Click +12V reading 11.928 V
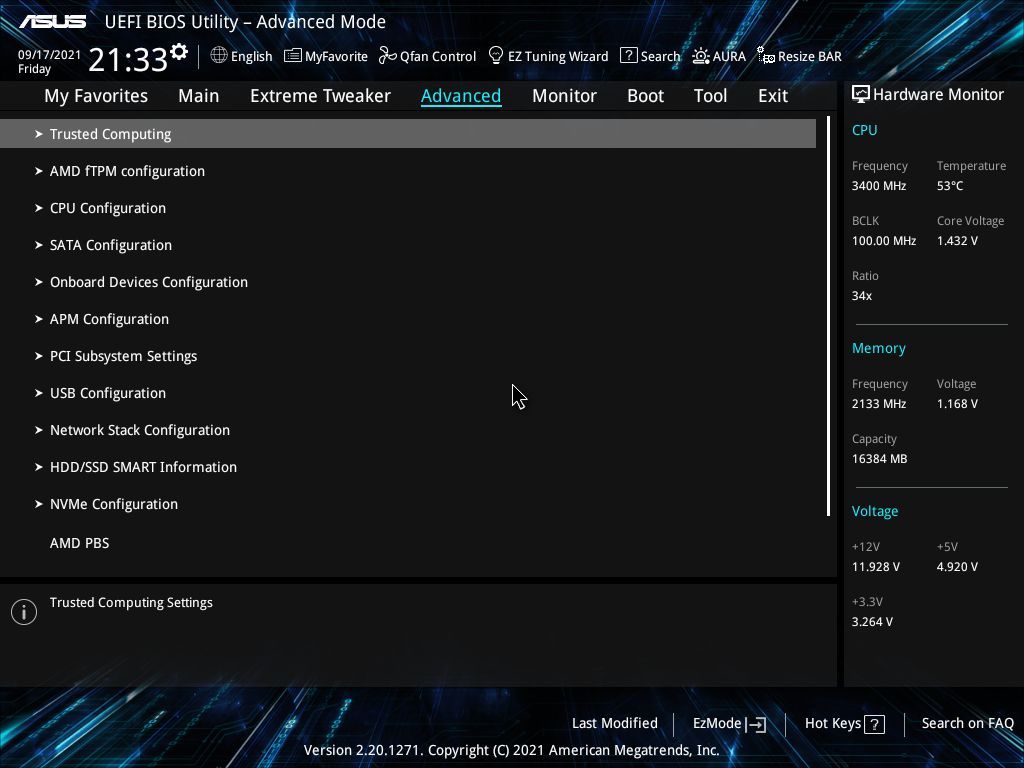1024x768 pixels. pos(875,567)
